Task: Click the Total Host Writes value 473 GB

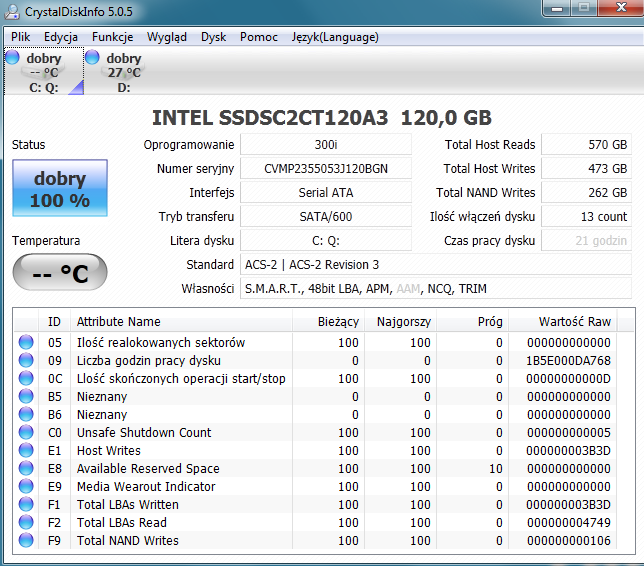Action: pyautogui.click(x=586, y=168)
